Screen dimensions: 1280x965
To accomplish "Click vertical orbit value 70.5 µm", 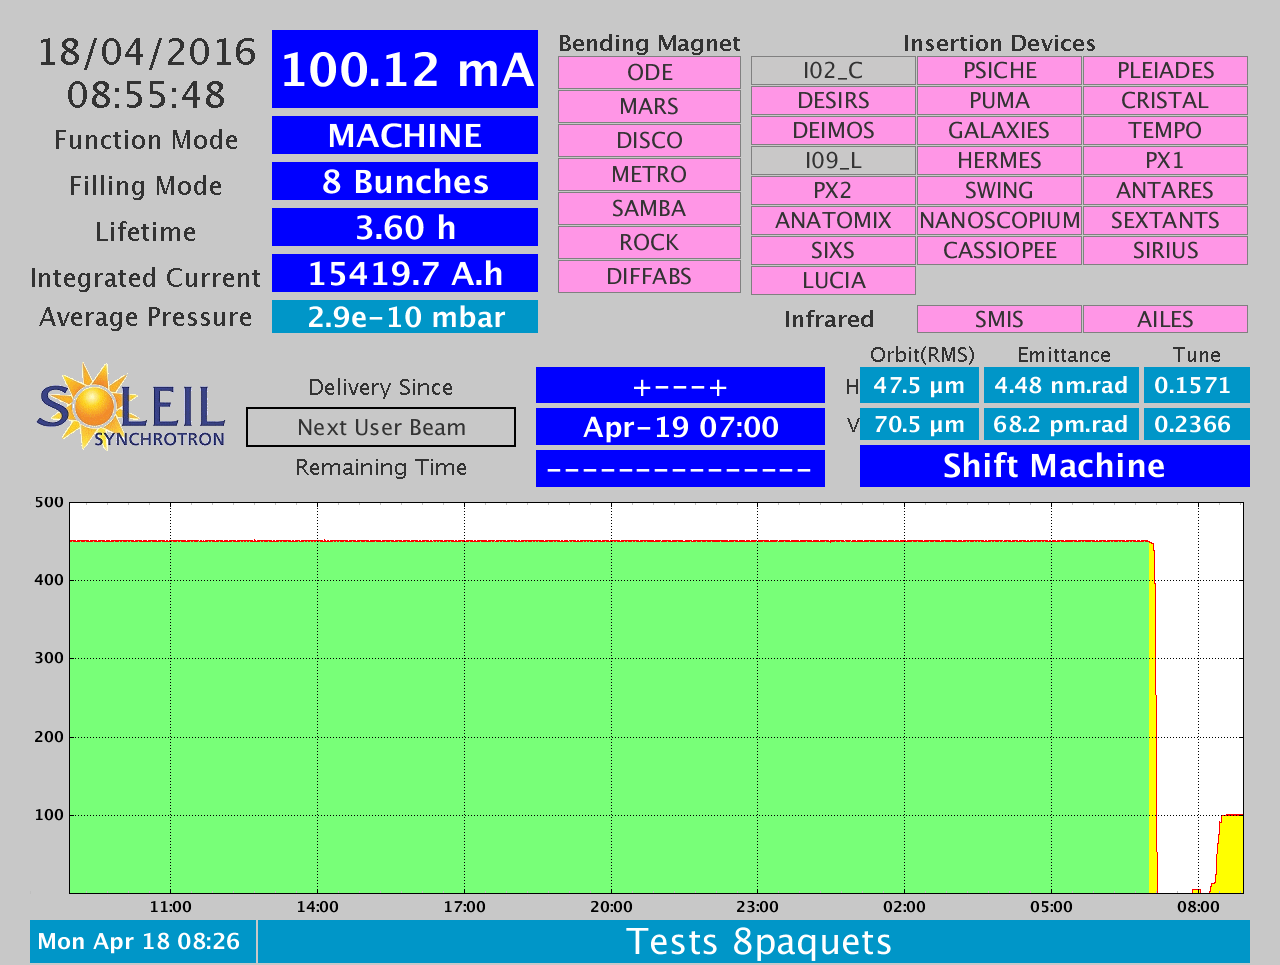I will 919,424.
